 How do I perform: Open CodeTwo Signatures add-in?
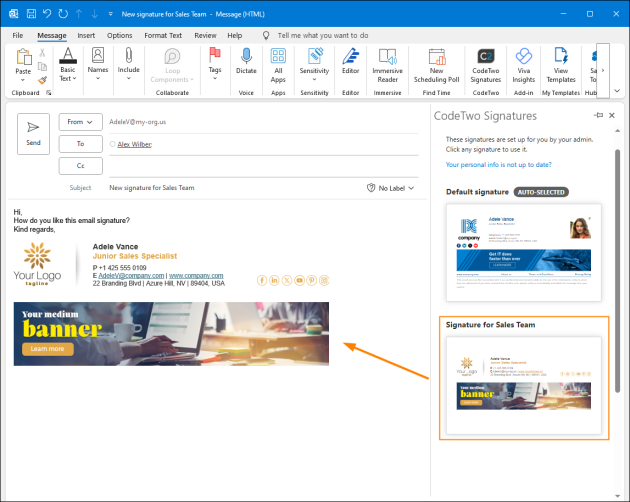[x=485, y=66]
